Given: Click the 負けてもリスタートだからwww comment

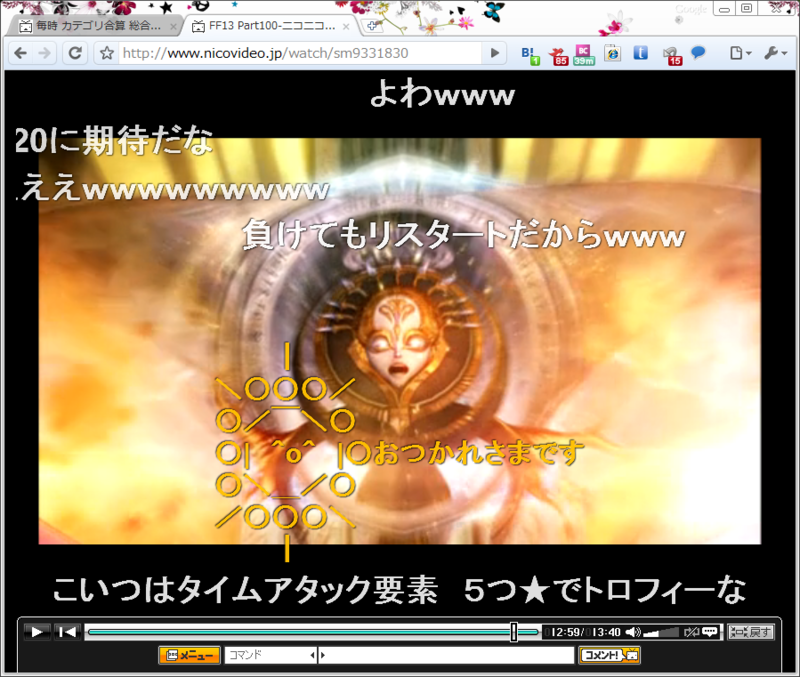Looking at the screenshot, I should point(463,235).
